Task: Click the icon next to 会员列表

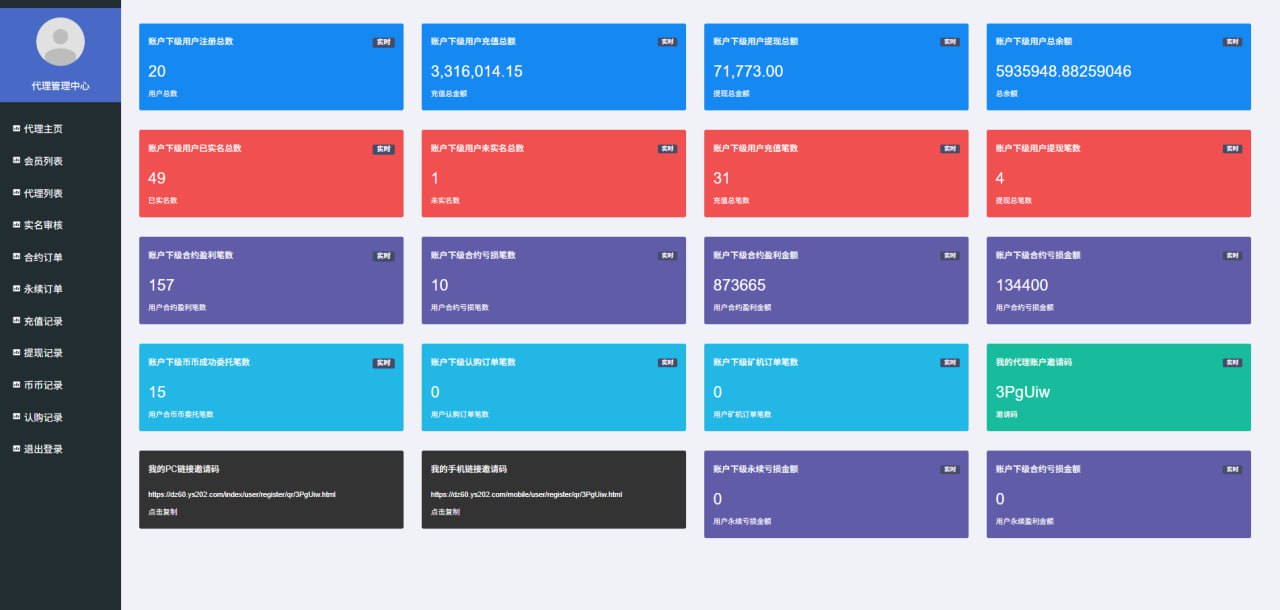Action: pyautogui.click(x=16, y=161)
